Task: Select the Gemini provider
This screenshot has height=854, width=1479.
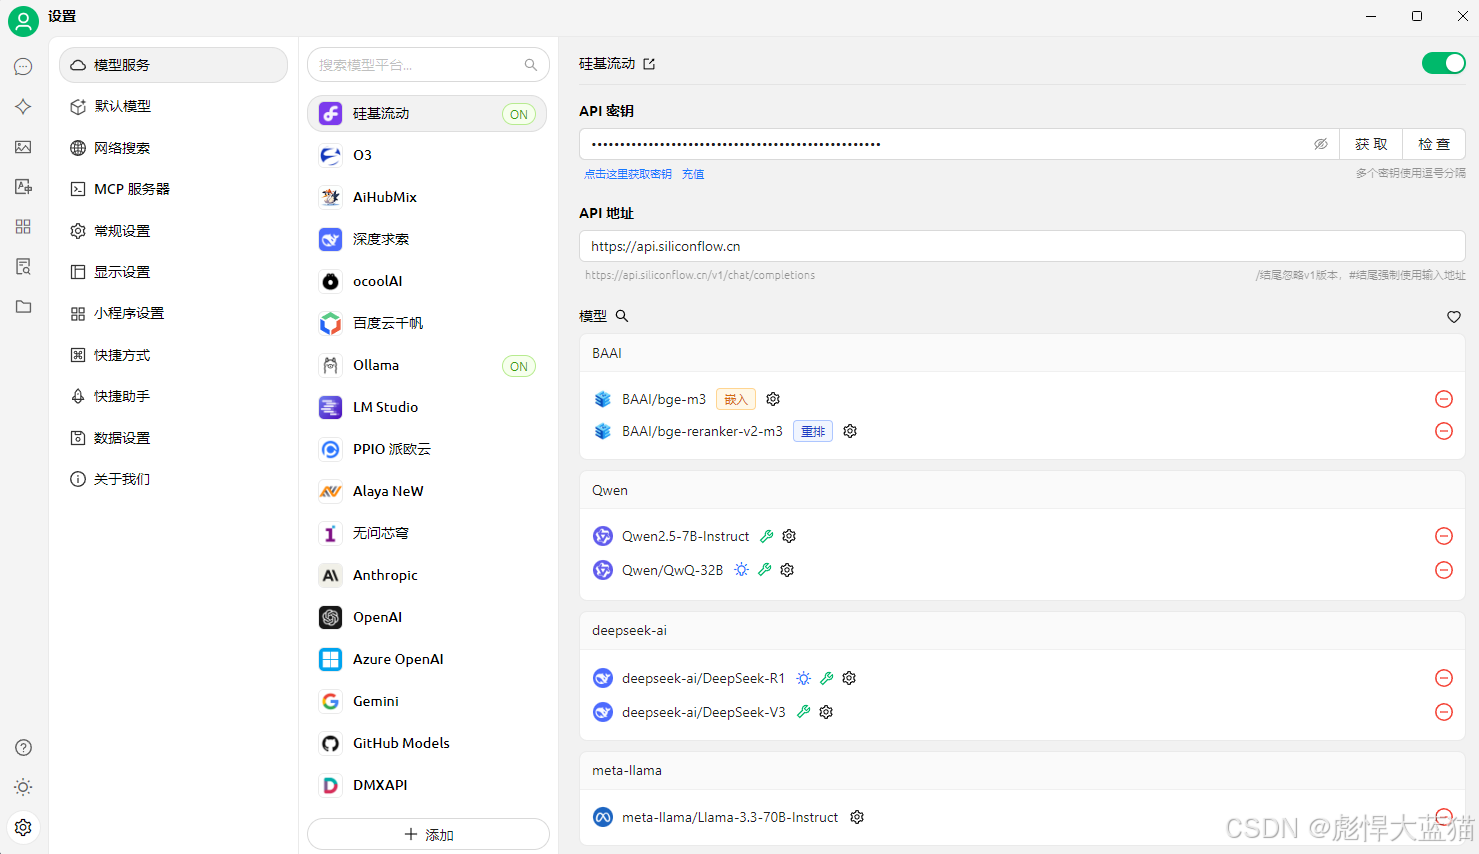Action: coord(427,701)
